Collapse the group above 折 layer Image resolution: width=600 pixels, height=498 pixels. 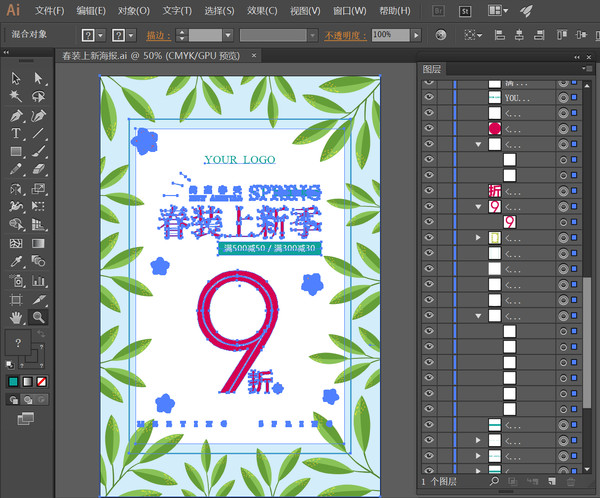[x=478, y=145]
